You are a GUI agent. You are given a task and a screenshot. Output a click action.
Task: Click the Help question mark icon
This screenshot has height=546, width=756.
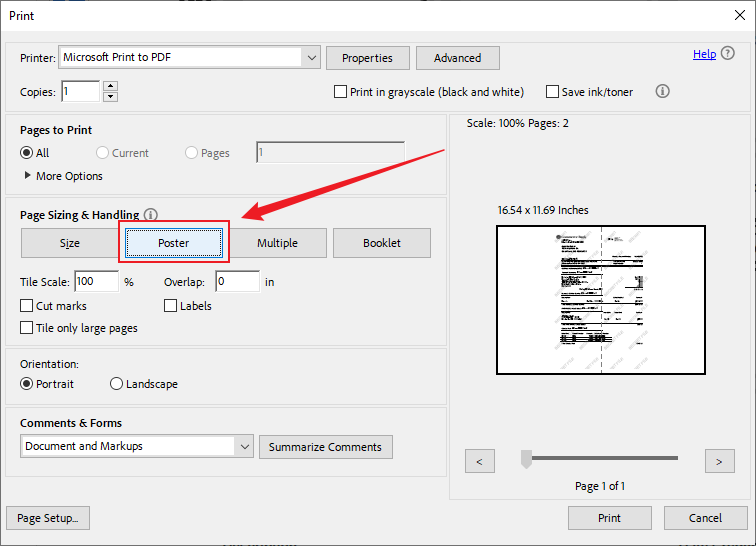(728, 54)
